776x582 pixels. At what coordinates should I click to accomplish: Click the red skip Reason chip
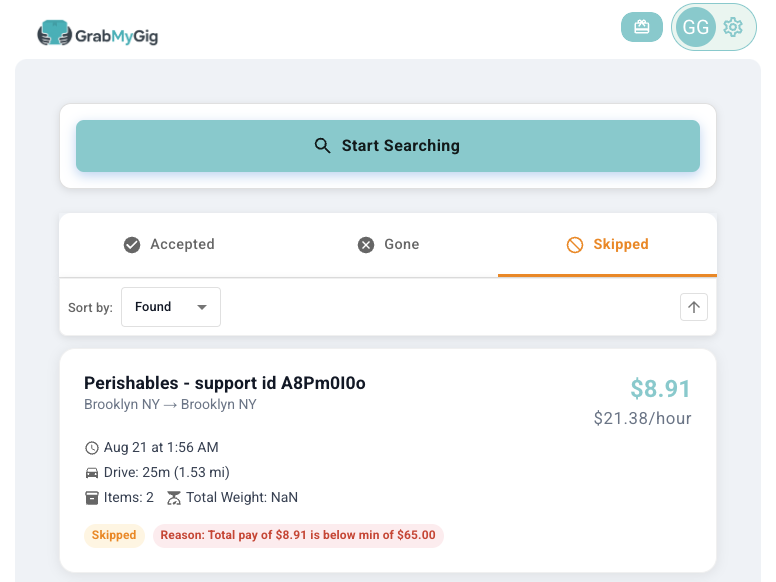tap(298, 535)
